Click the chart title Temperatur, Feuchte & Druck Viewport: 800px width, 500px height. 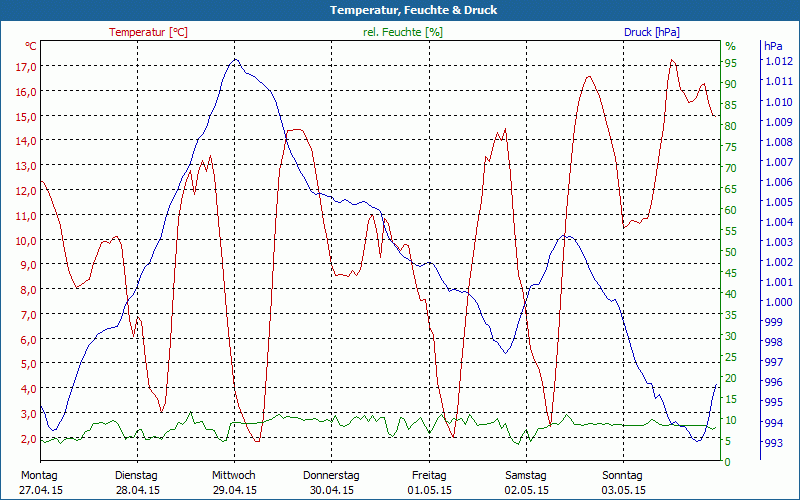(x=399, y=10)
